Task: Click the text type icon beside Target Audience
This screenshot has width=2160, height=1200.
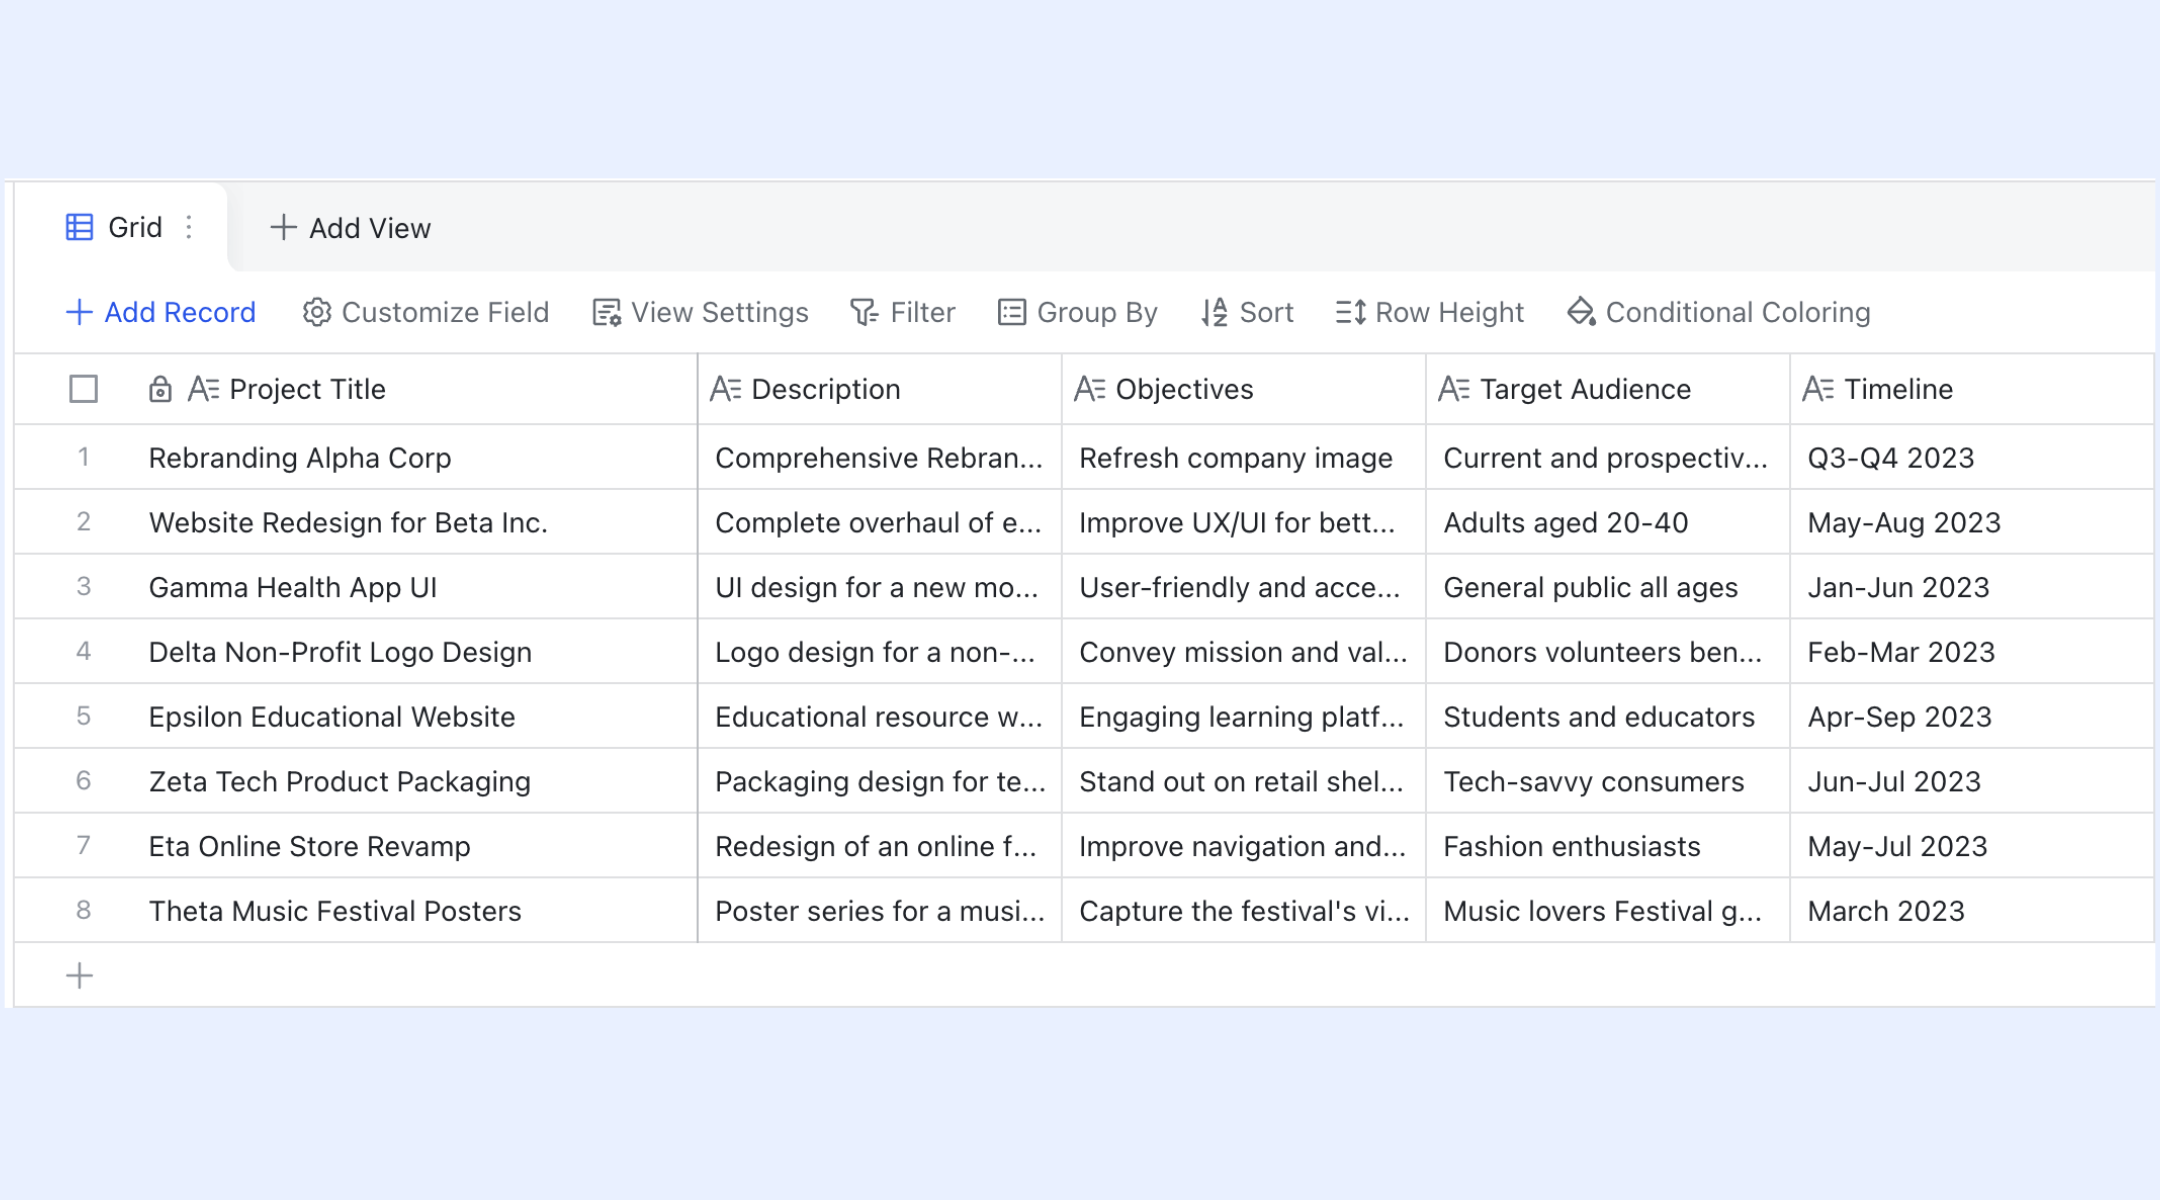Action: click(x=1454, y=389)
